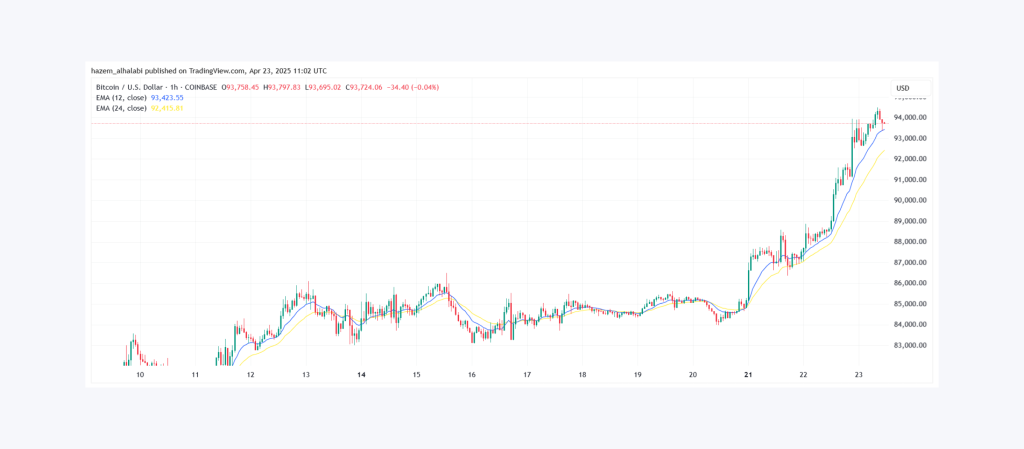Image resolution: width=1024 pixels, height=449 pixels.
Task: Click the 89,000.00 price axis label
Action: pos(909,221)
